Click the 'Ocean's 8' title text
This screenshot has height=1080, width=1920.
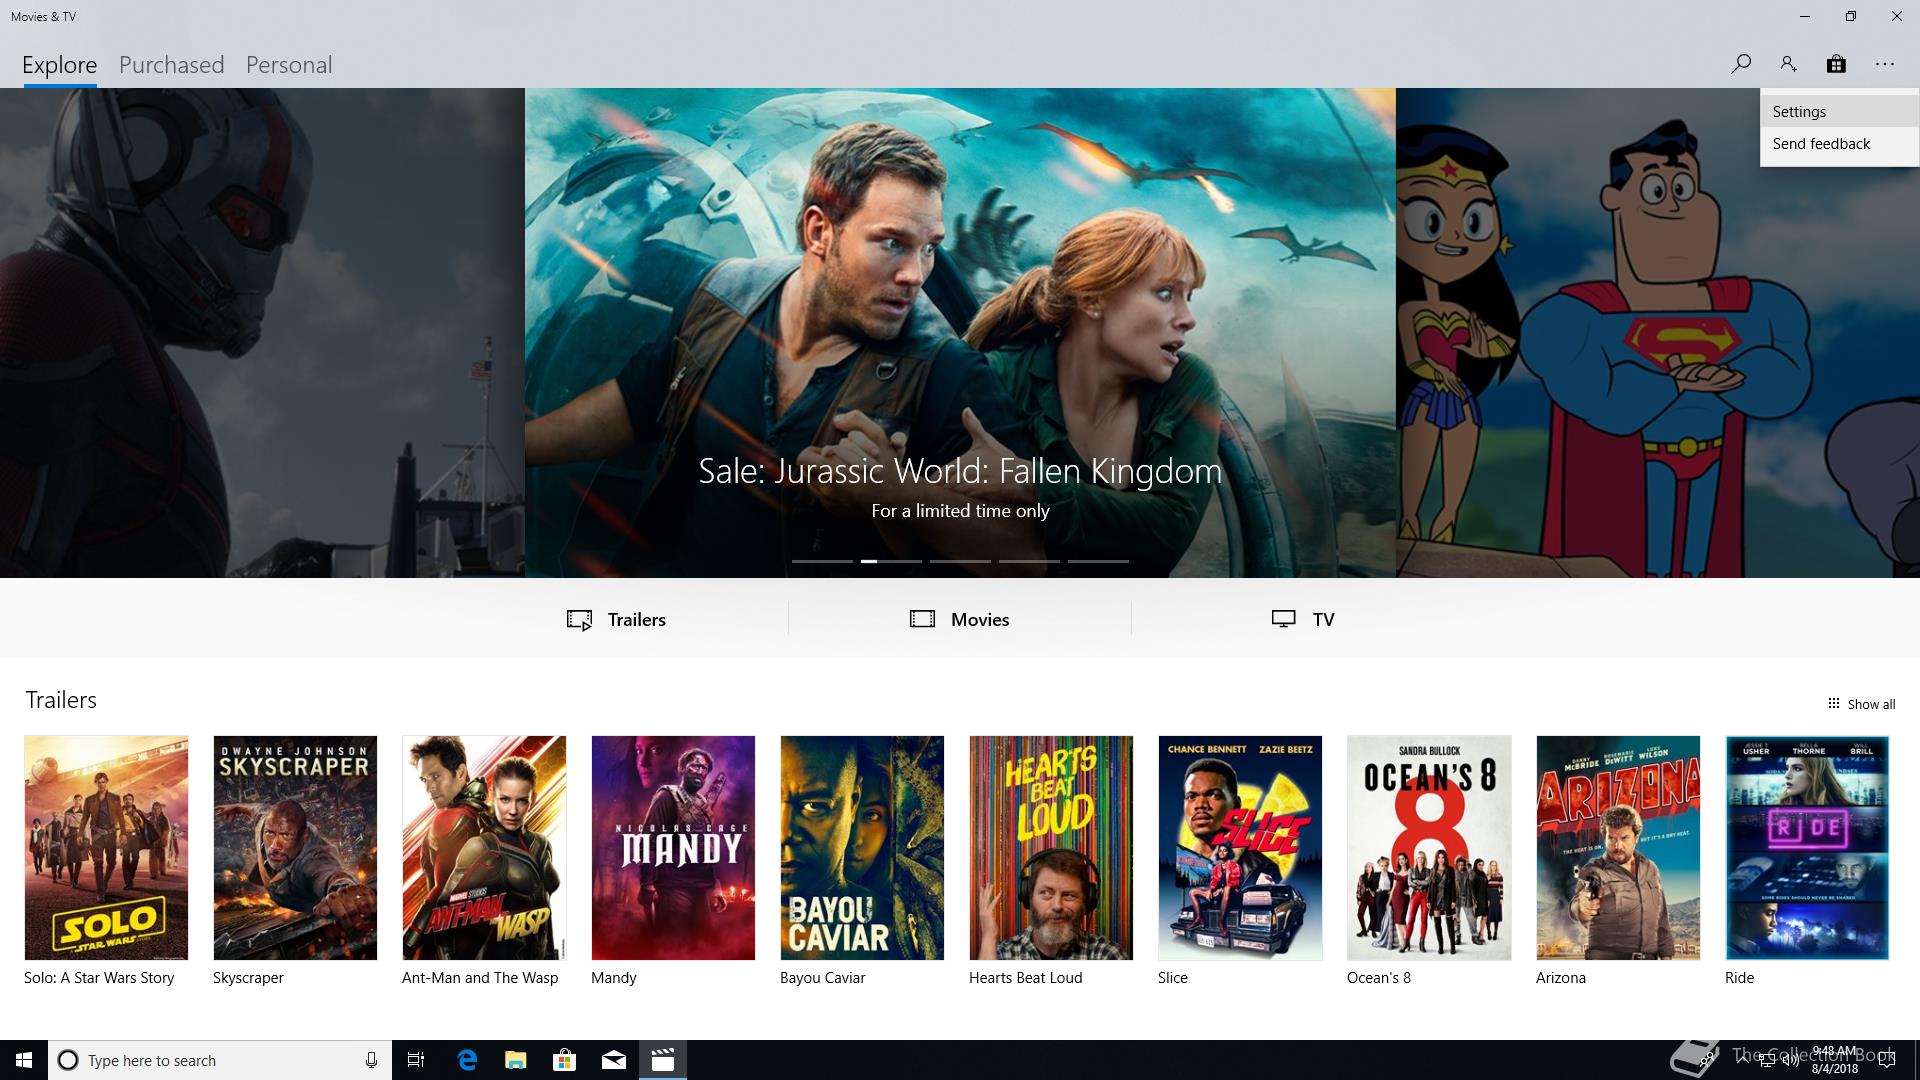click(1379, 978)
